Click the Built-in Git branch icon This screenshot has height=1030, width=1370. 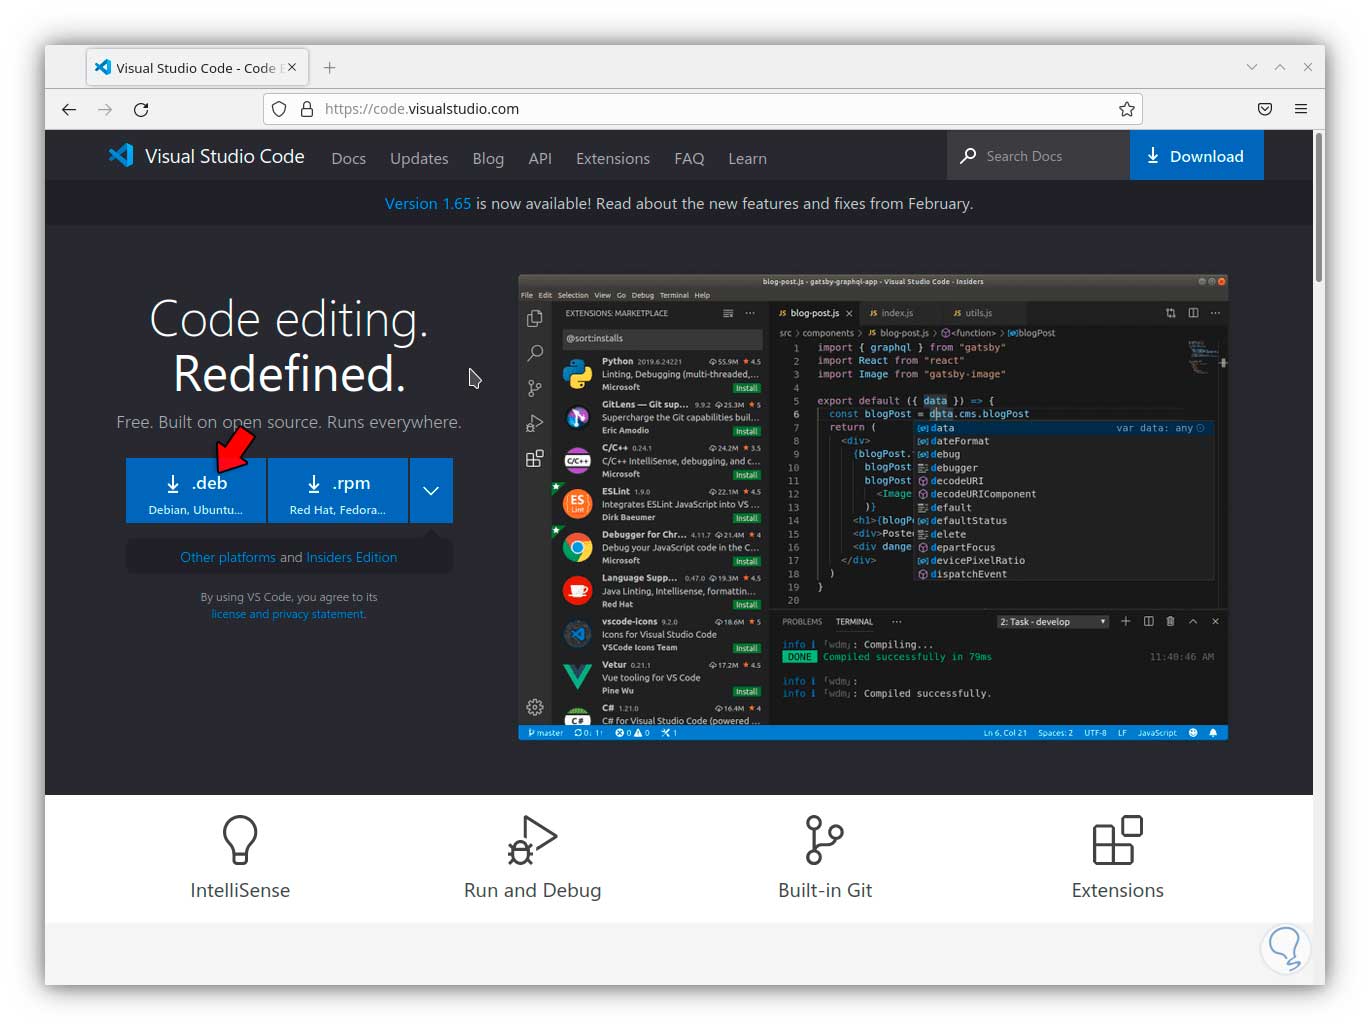coord(825,840)
